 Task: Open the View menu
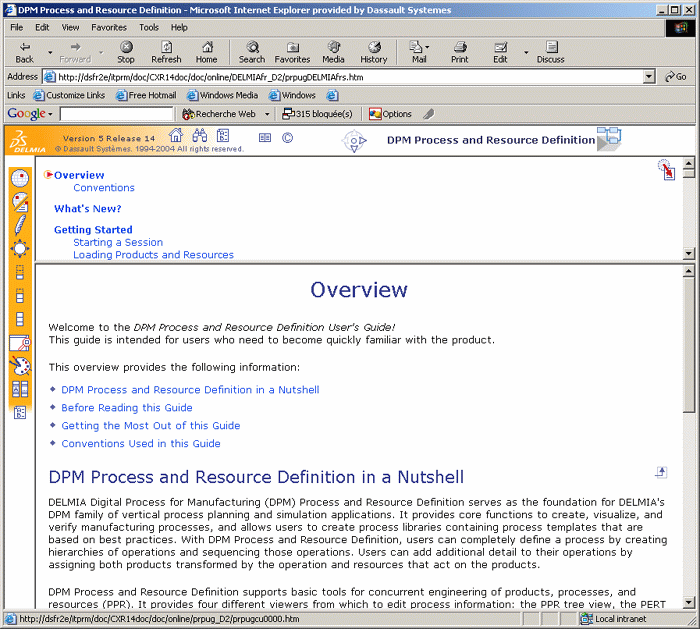[x=70, y=27]
